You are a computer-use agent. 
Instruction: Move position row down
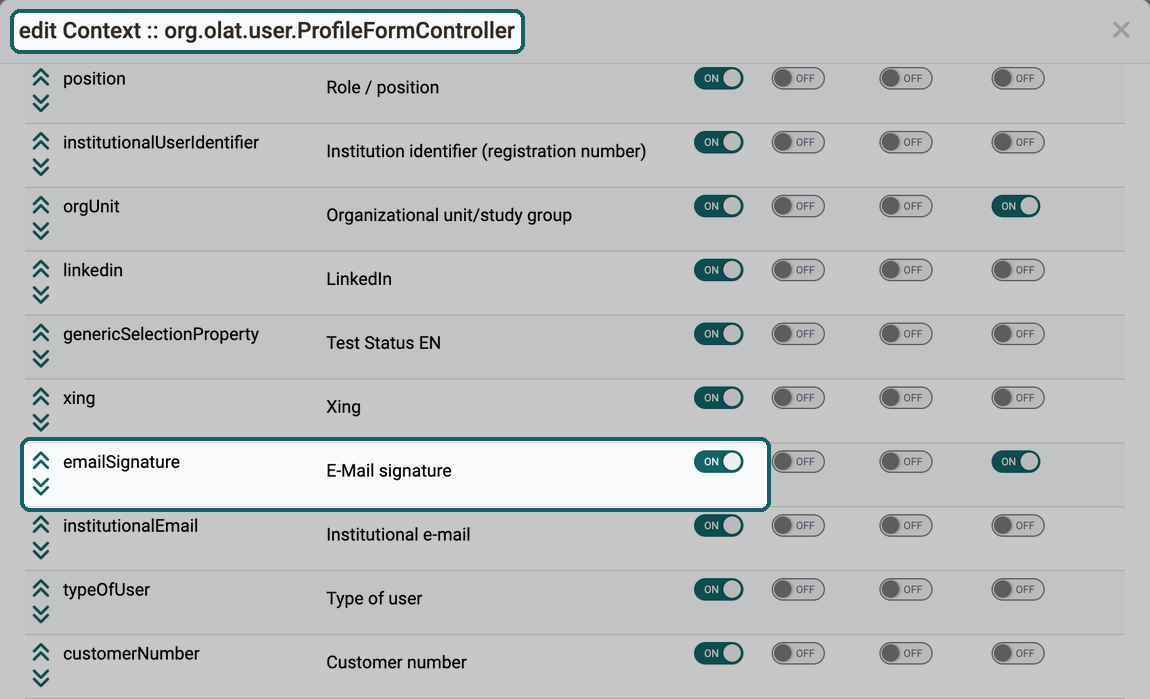[x=40, y=103]
